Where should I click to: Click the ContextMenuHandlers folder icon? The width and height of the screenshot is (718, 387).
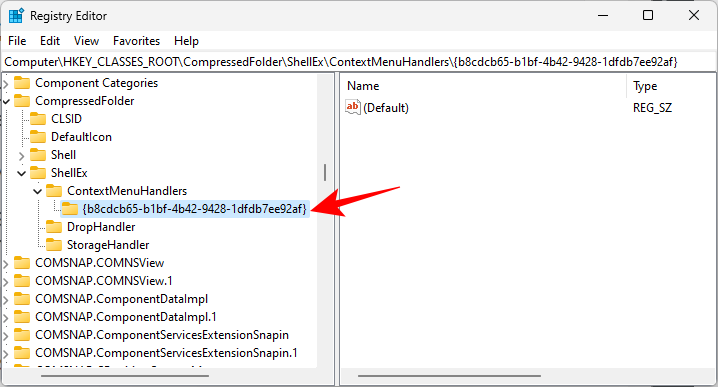coord(54,191)
